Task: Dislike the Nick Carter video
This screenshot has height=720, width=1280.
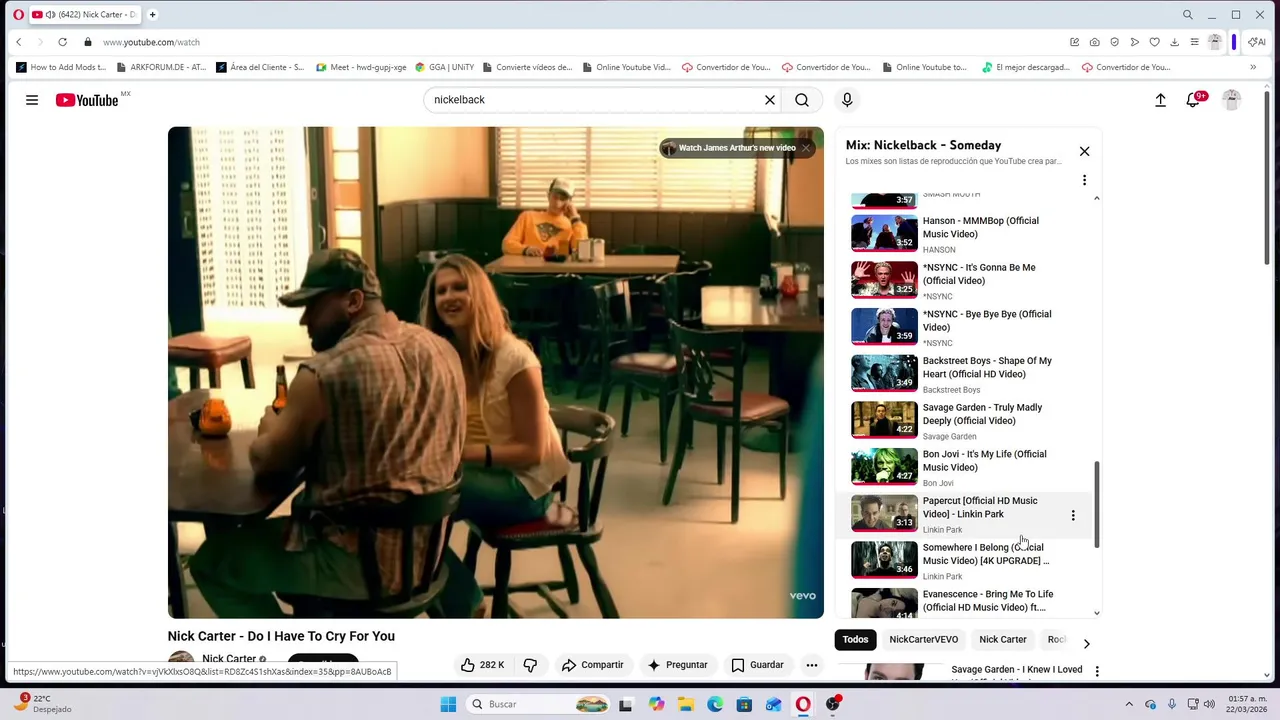Action: pos(530,665)
